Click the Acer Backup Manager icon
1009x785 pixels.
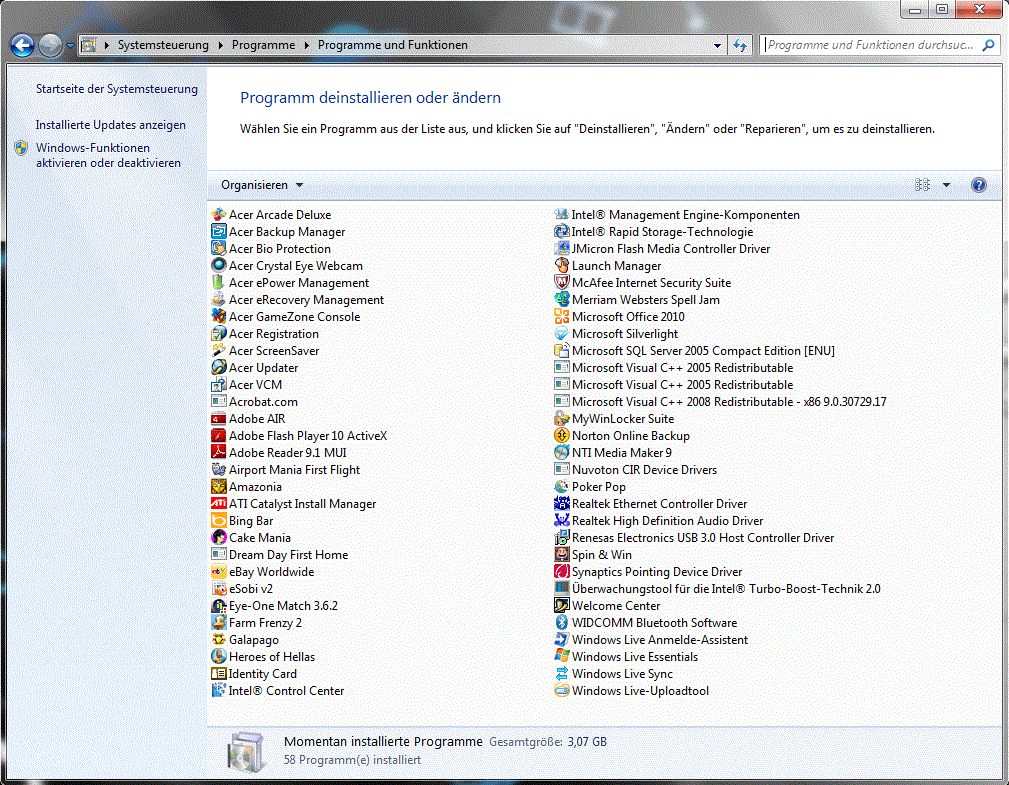coord(219,232)
